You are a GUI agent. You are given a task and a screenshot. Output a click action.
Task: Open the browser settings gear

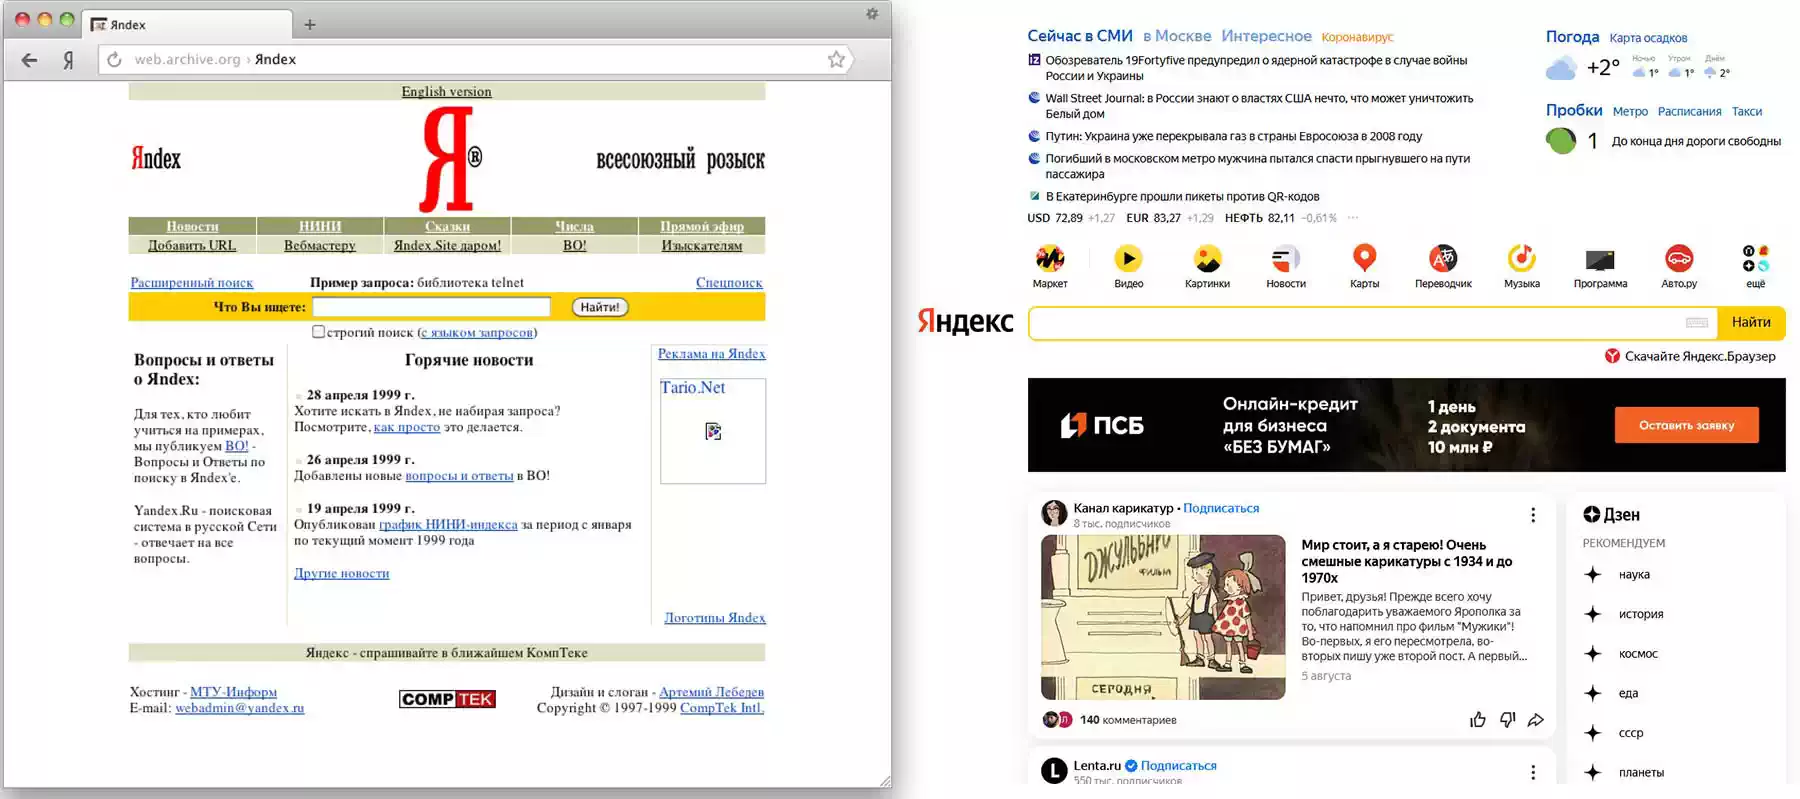[872, 14]
